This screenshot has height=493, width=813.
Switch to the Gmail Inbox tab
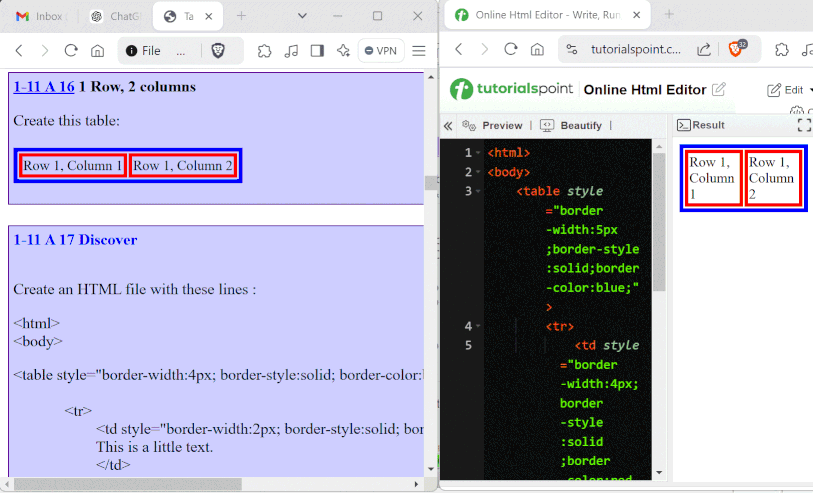(40, 16)
